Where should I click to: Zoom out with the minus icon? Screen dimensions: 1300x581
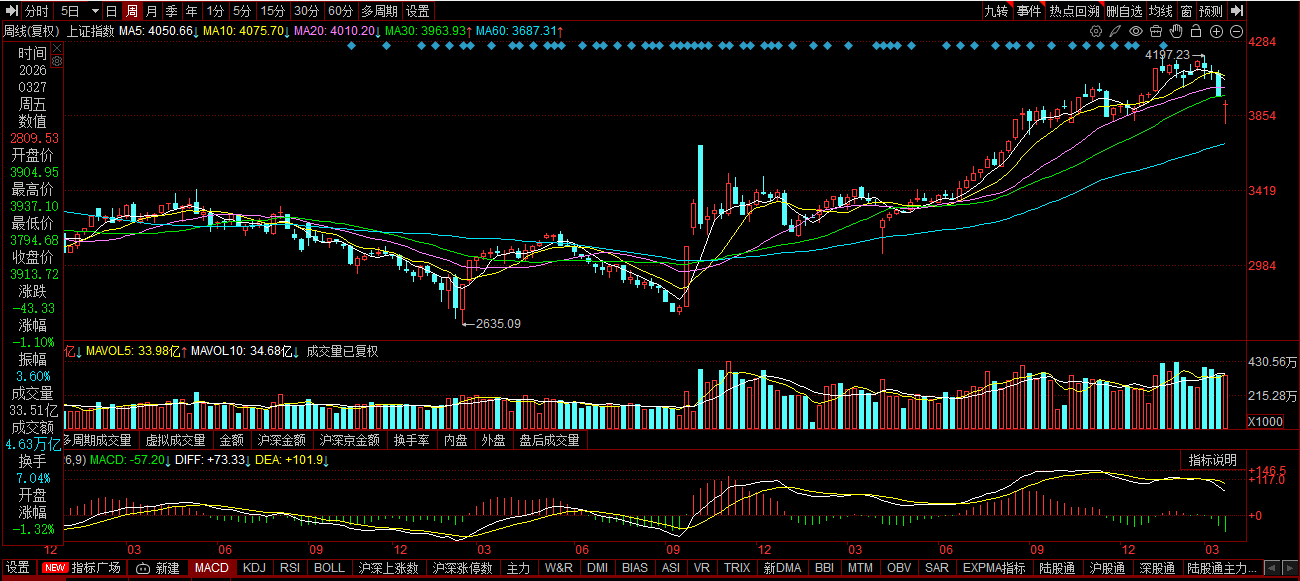[1237, 31]
